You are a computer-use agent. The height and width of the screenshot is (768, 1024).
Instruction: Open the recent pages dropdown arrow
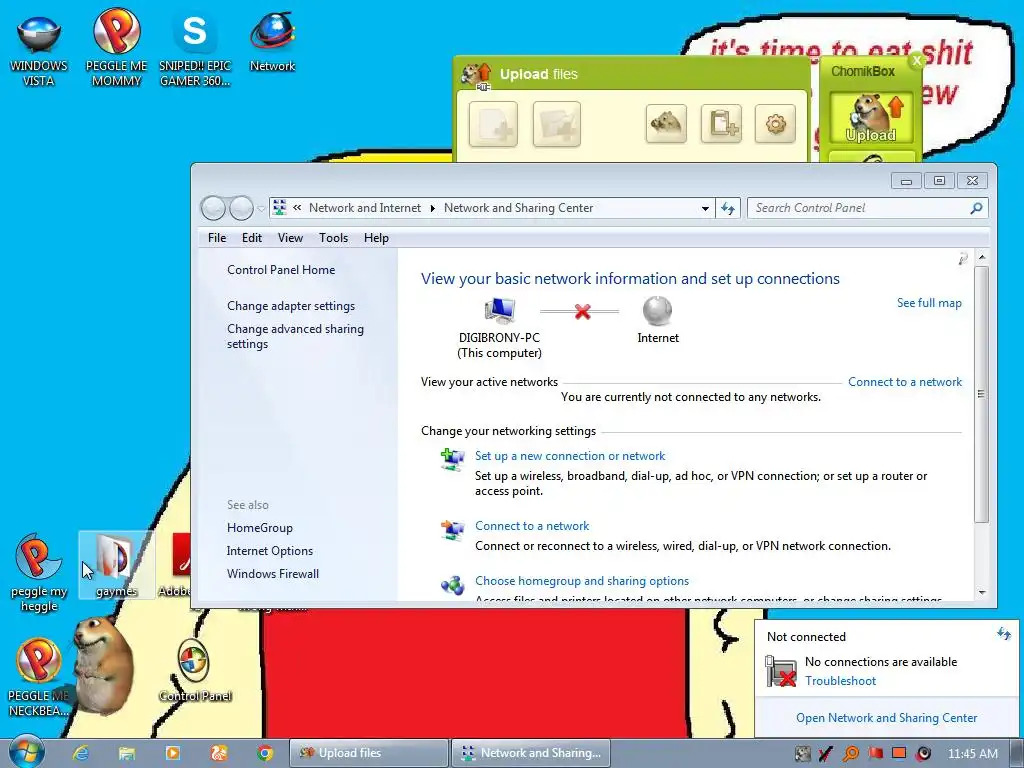click(x=261, y=209)
